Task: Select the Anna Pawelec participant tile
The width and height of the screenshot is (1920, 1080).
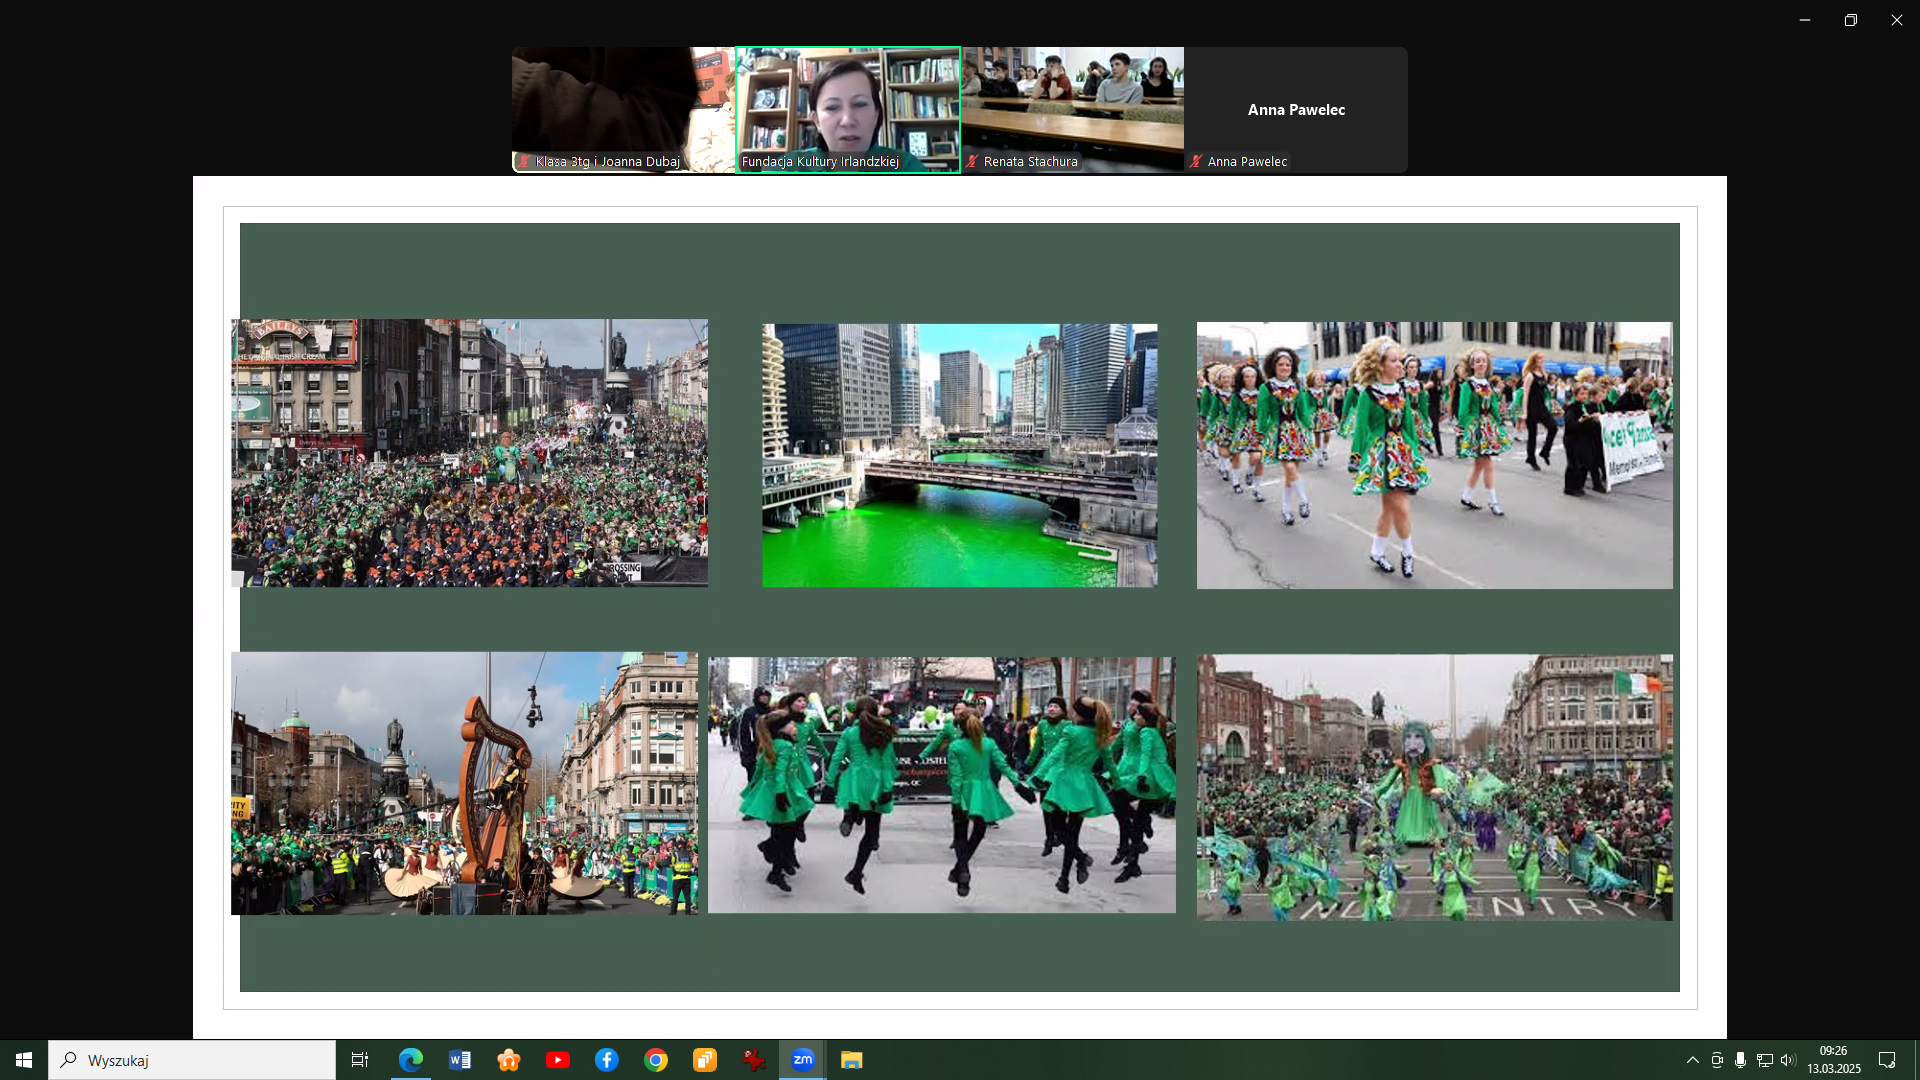Action: (x=1296, y=109)
